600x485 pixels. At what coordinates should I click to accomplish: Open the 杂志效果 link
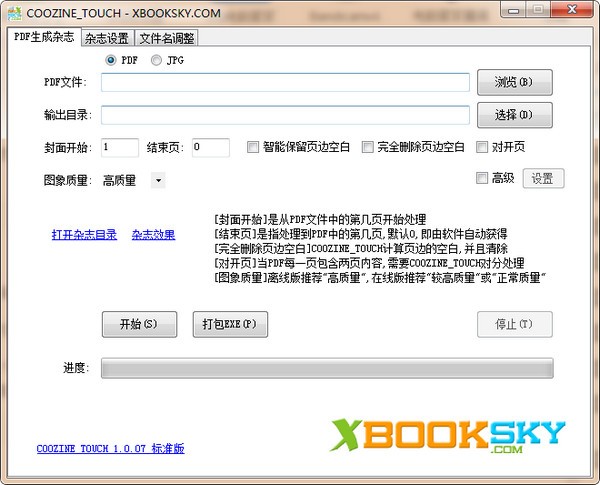click(x=153, y=234)
